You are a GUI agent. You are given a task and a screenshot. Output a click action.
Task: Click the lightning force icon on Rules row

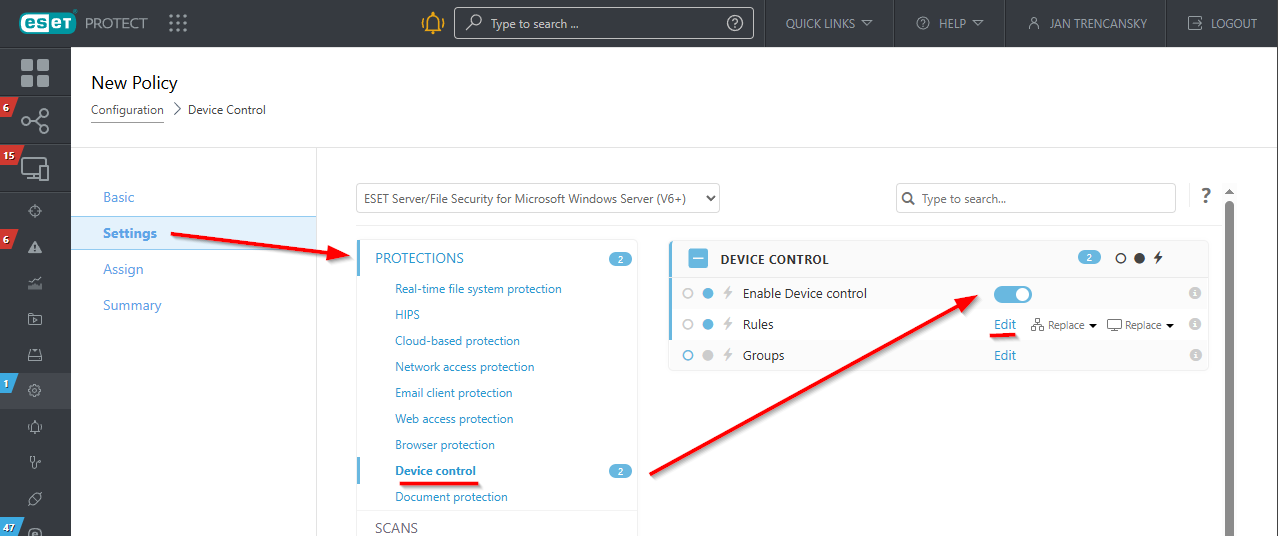click(x=728, y=325)
